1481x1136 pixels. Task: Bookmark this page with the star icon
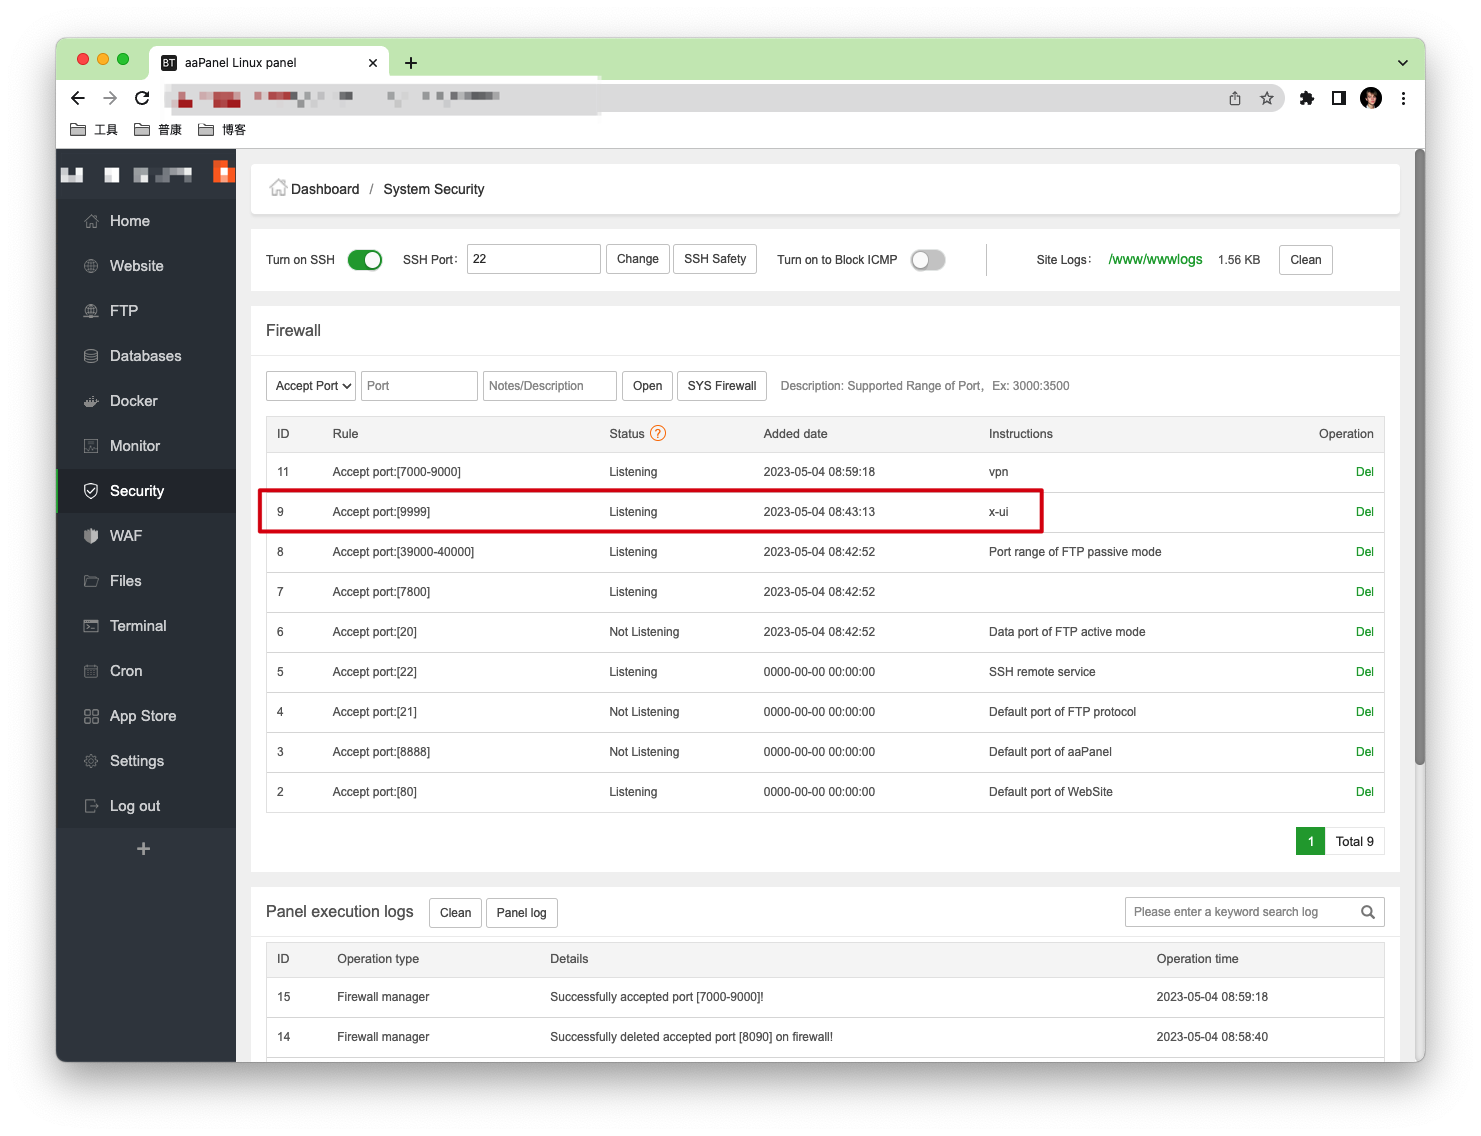point(1267,98)
